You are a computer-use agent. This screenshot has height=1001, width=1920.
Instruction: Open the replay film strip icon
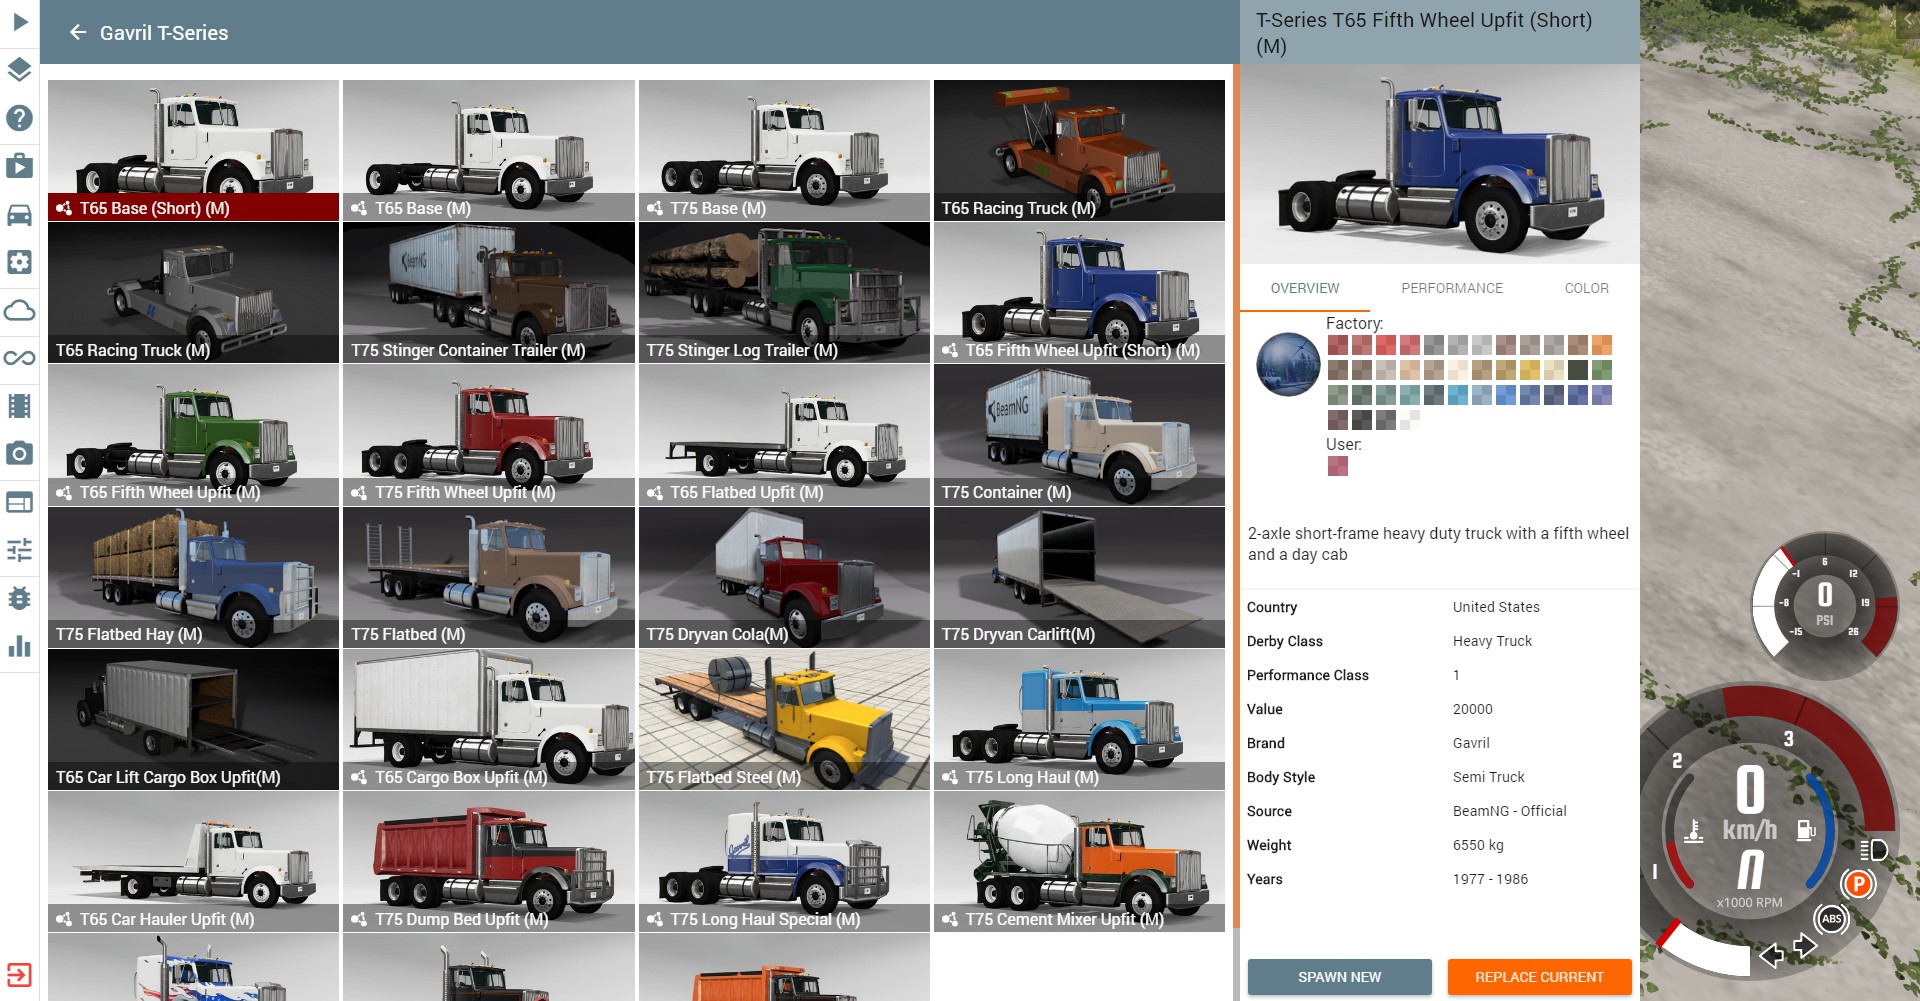click(19, 406)
